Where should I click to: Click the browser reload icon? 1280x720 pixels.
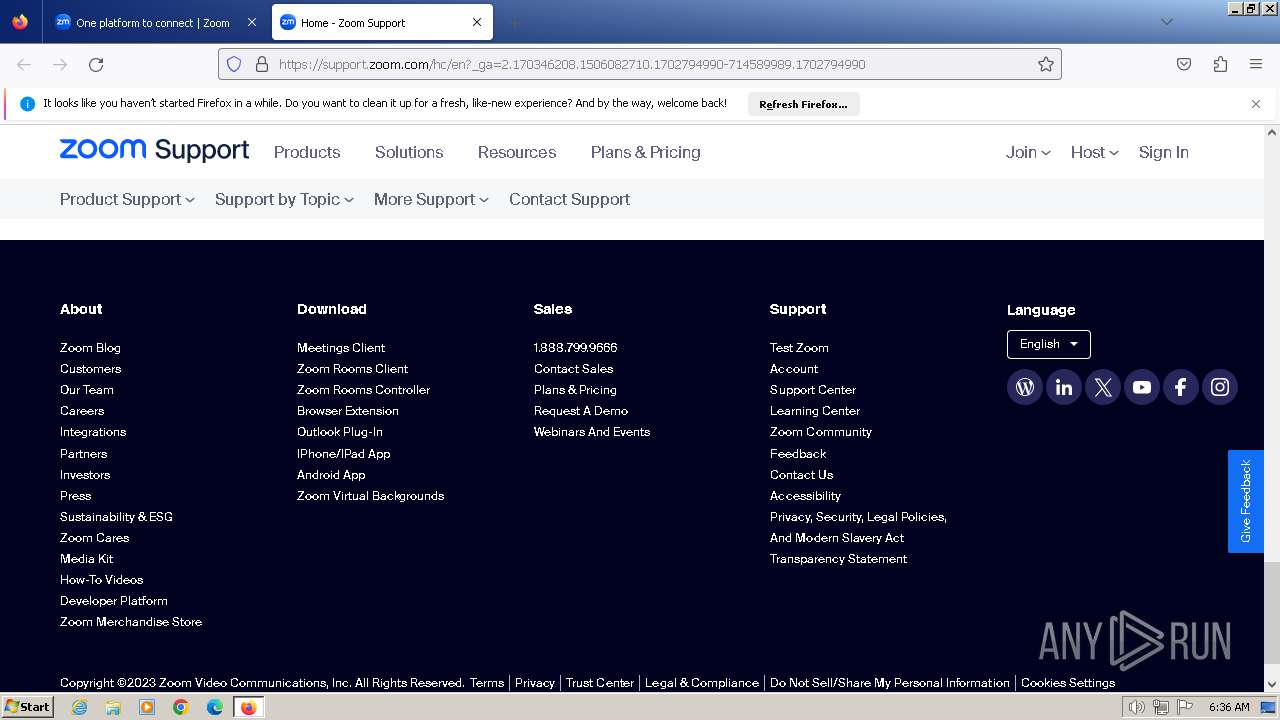[x=96, y=64]
